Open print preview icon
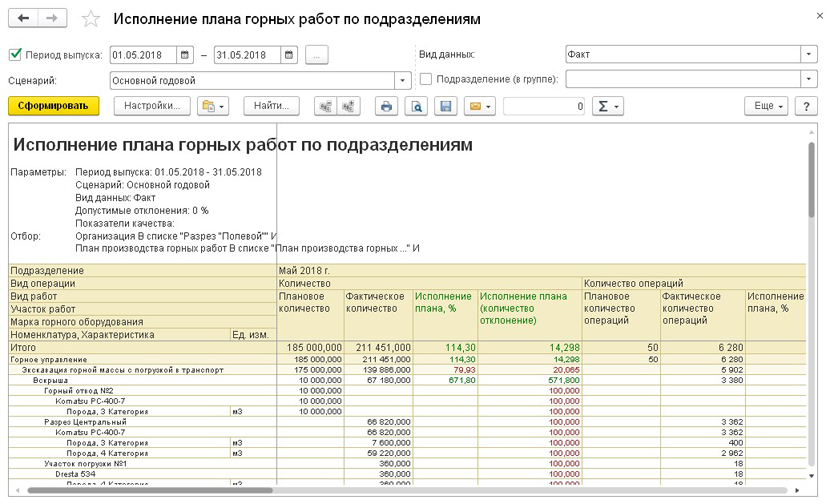Screen dimensions: 830x504 point(416,106)
